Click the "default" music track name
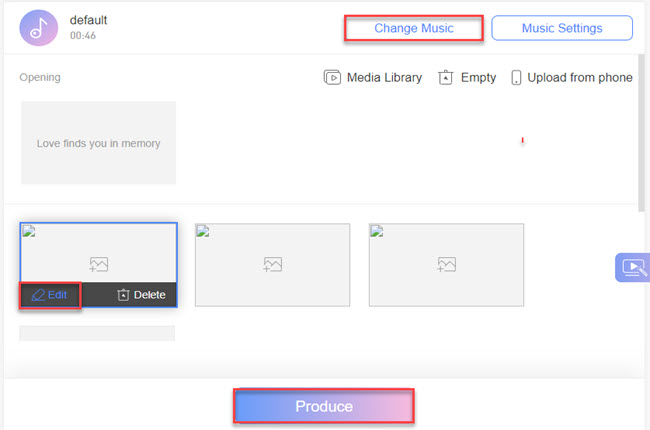The height and width of the screenshot is (430, 650). tap(88, 20)
